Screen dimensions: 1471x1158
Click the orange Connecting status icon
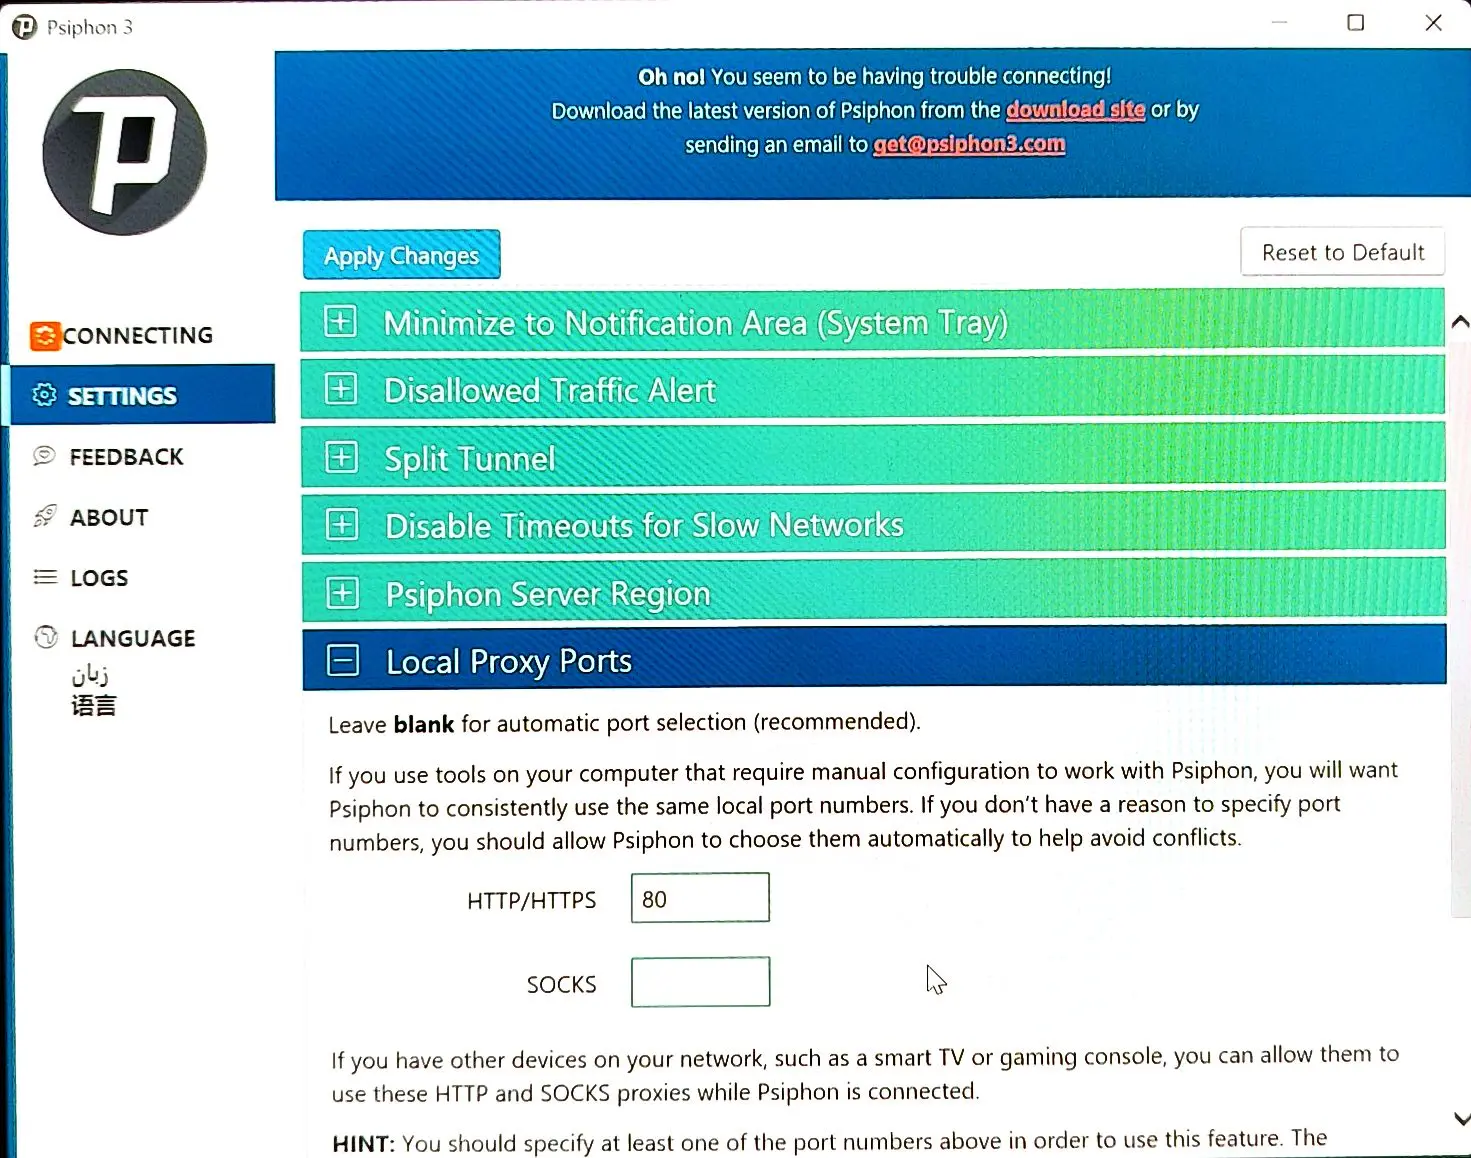pos(45,336)
